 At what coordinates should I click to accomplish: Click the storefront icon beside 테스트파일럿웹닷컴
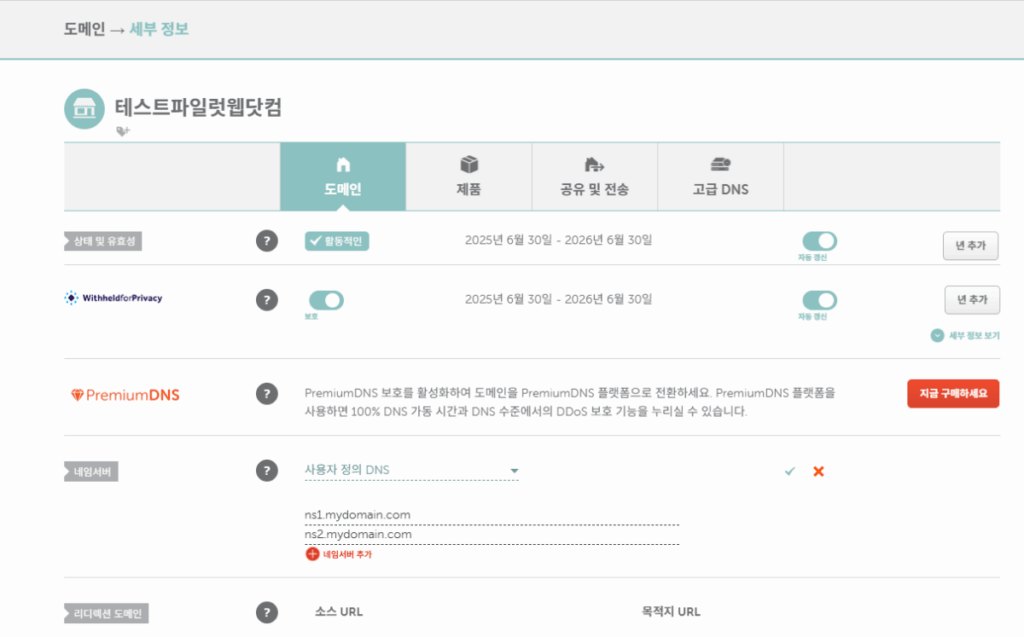click(x=85, y=108)
